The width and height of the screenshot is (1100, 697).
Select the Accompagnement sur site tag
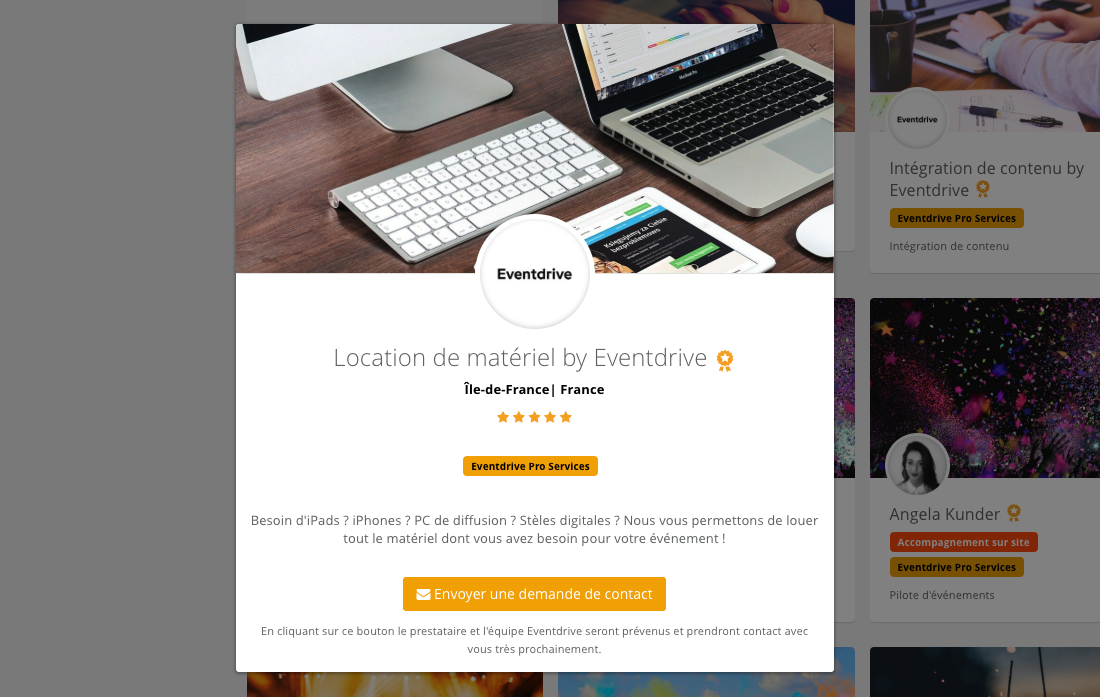(x=963, y=542)
